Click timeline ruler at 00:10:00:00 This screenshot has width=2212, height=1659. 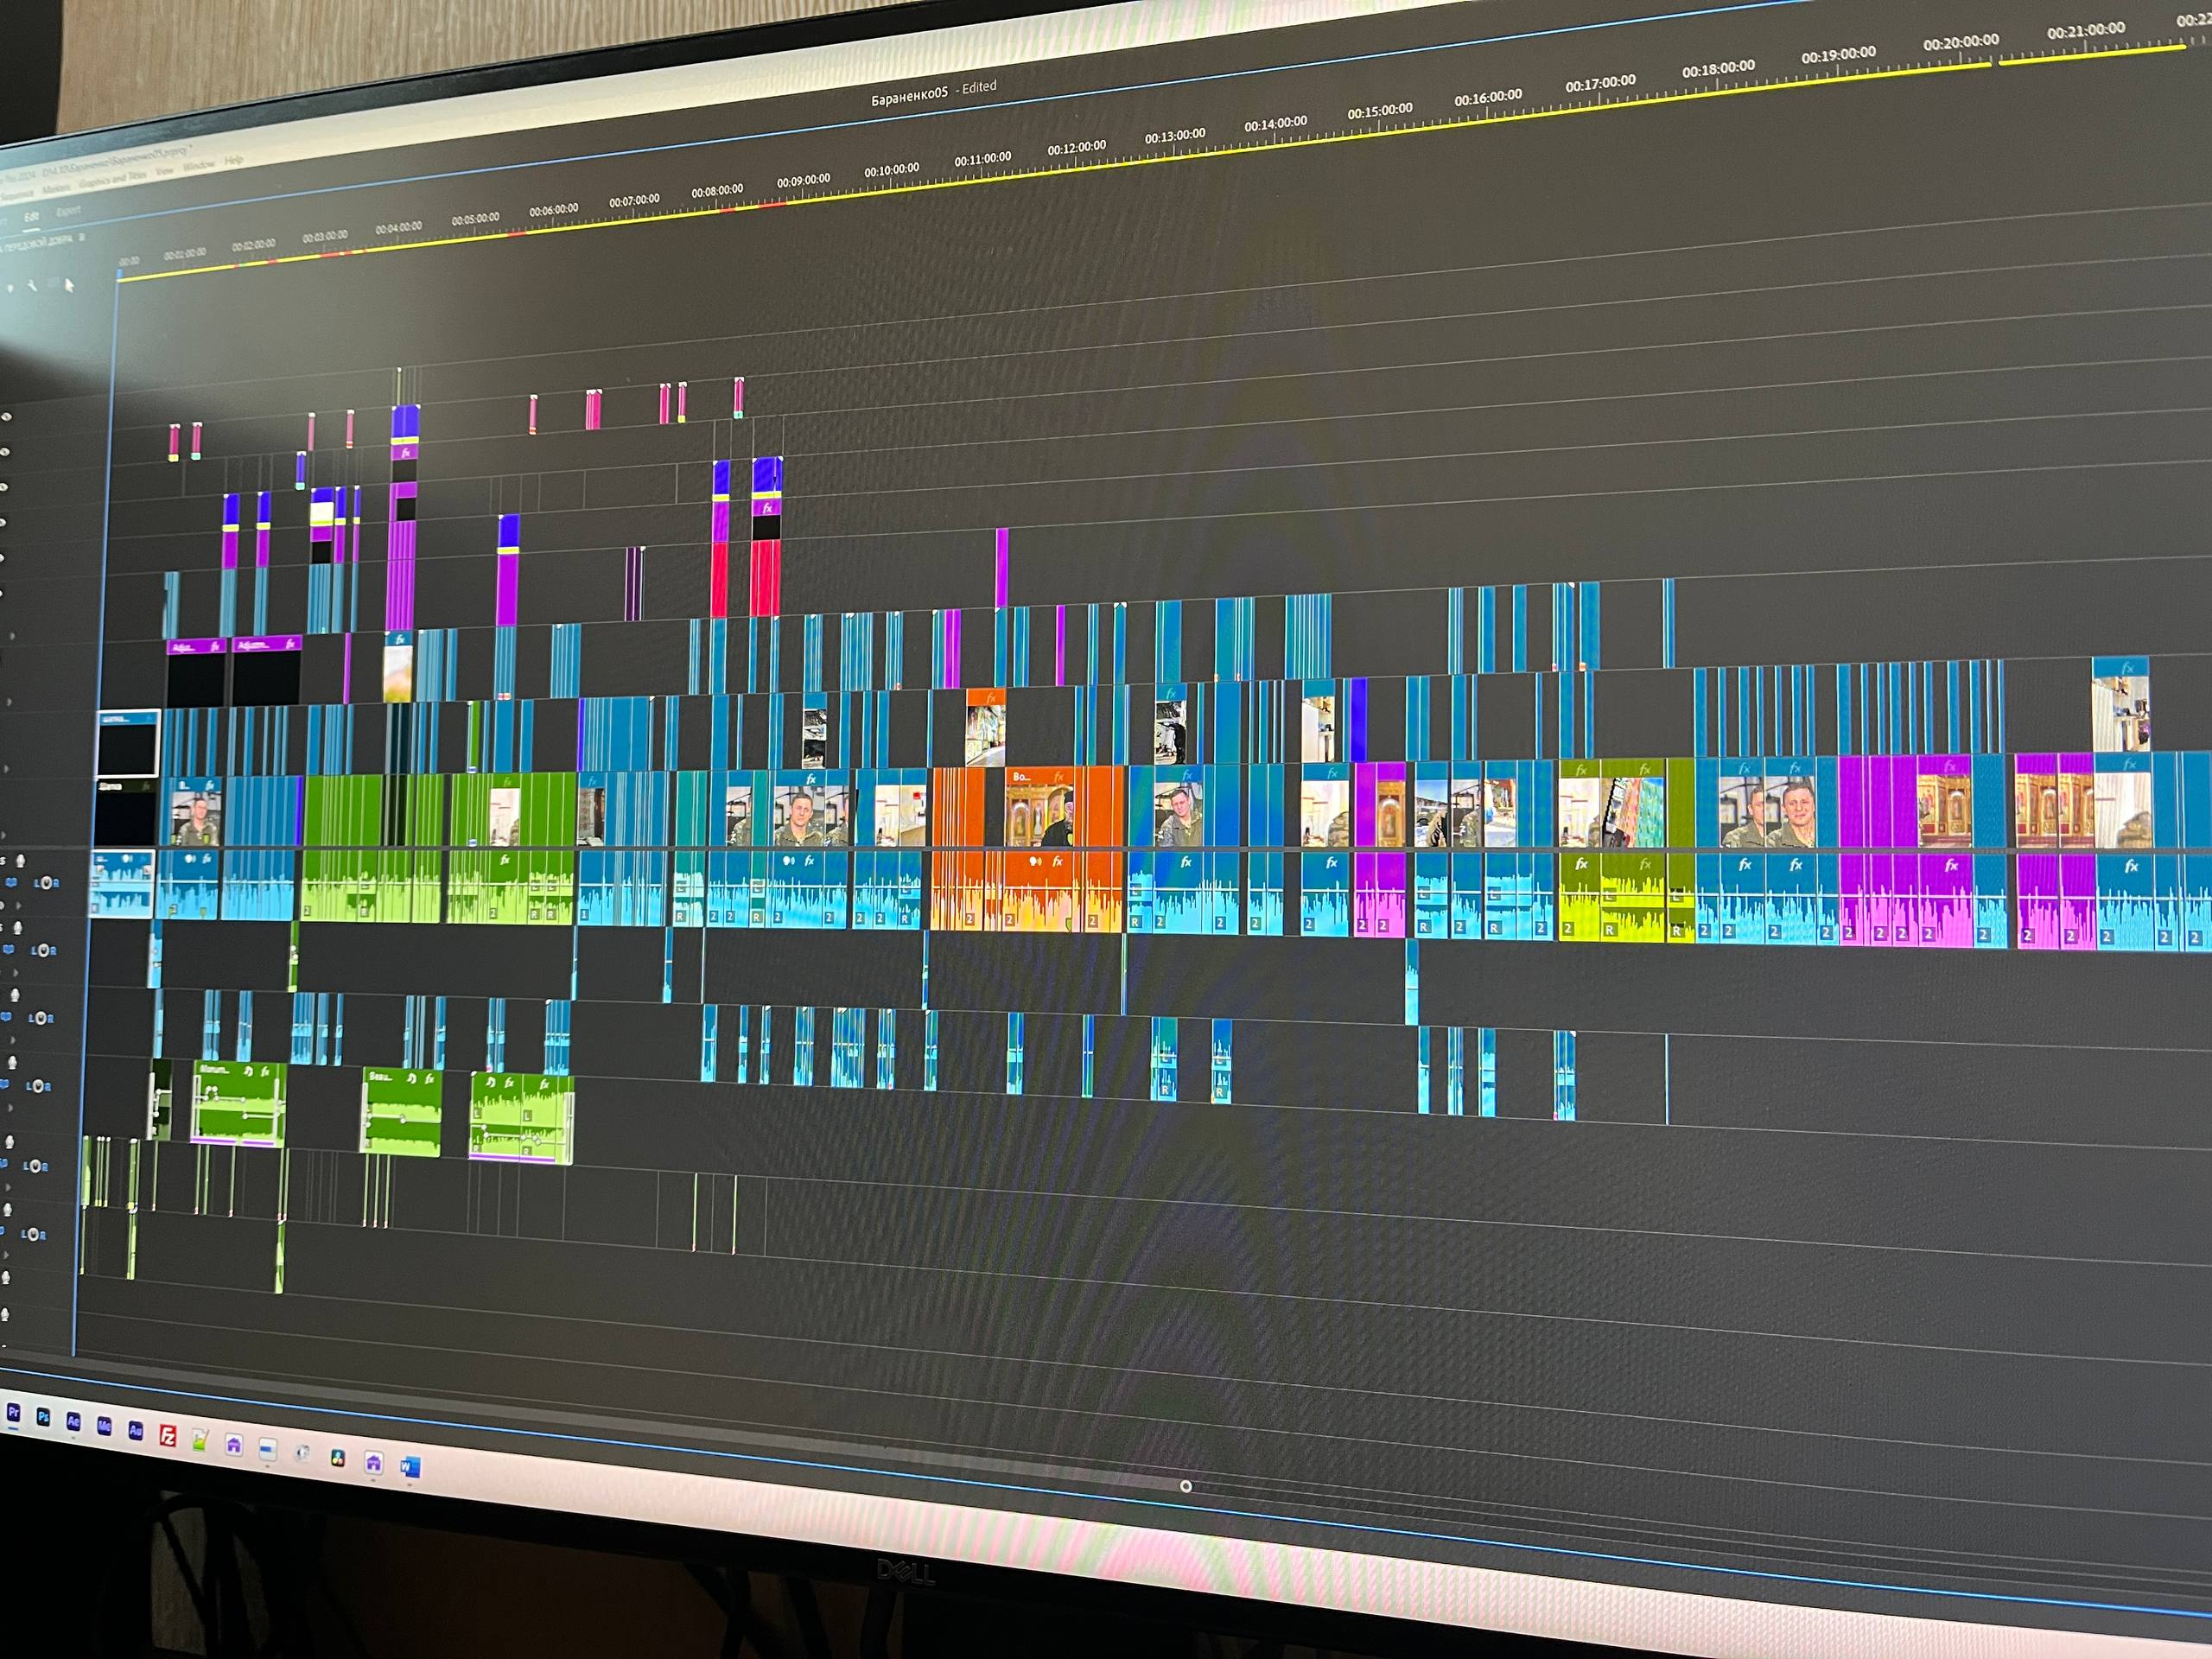coord(891,181)
